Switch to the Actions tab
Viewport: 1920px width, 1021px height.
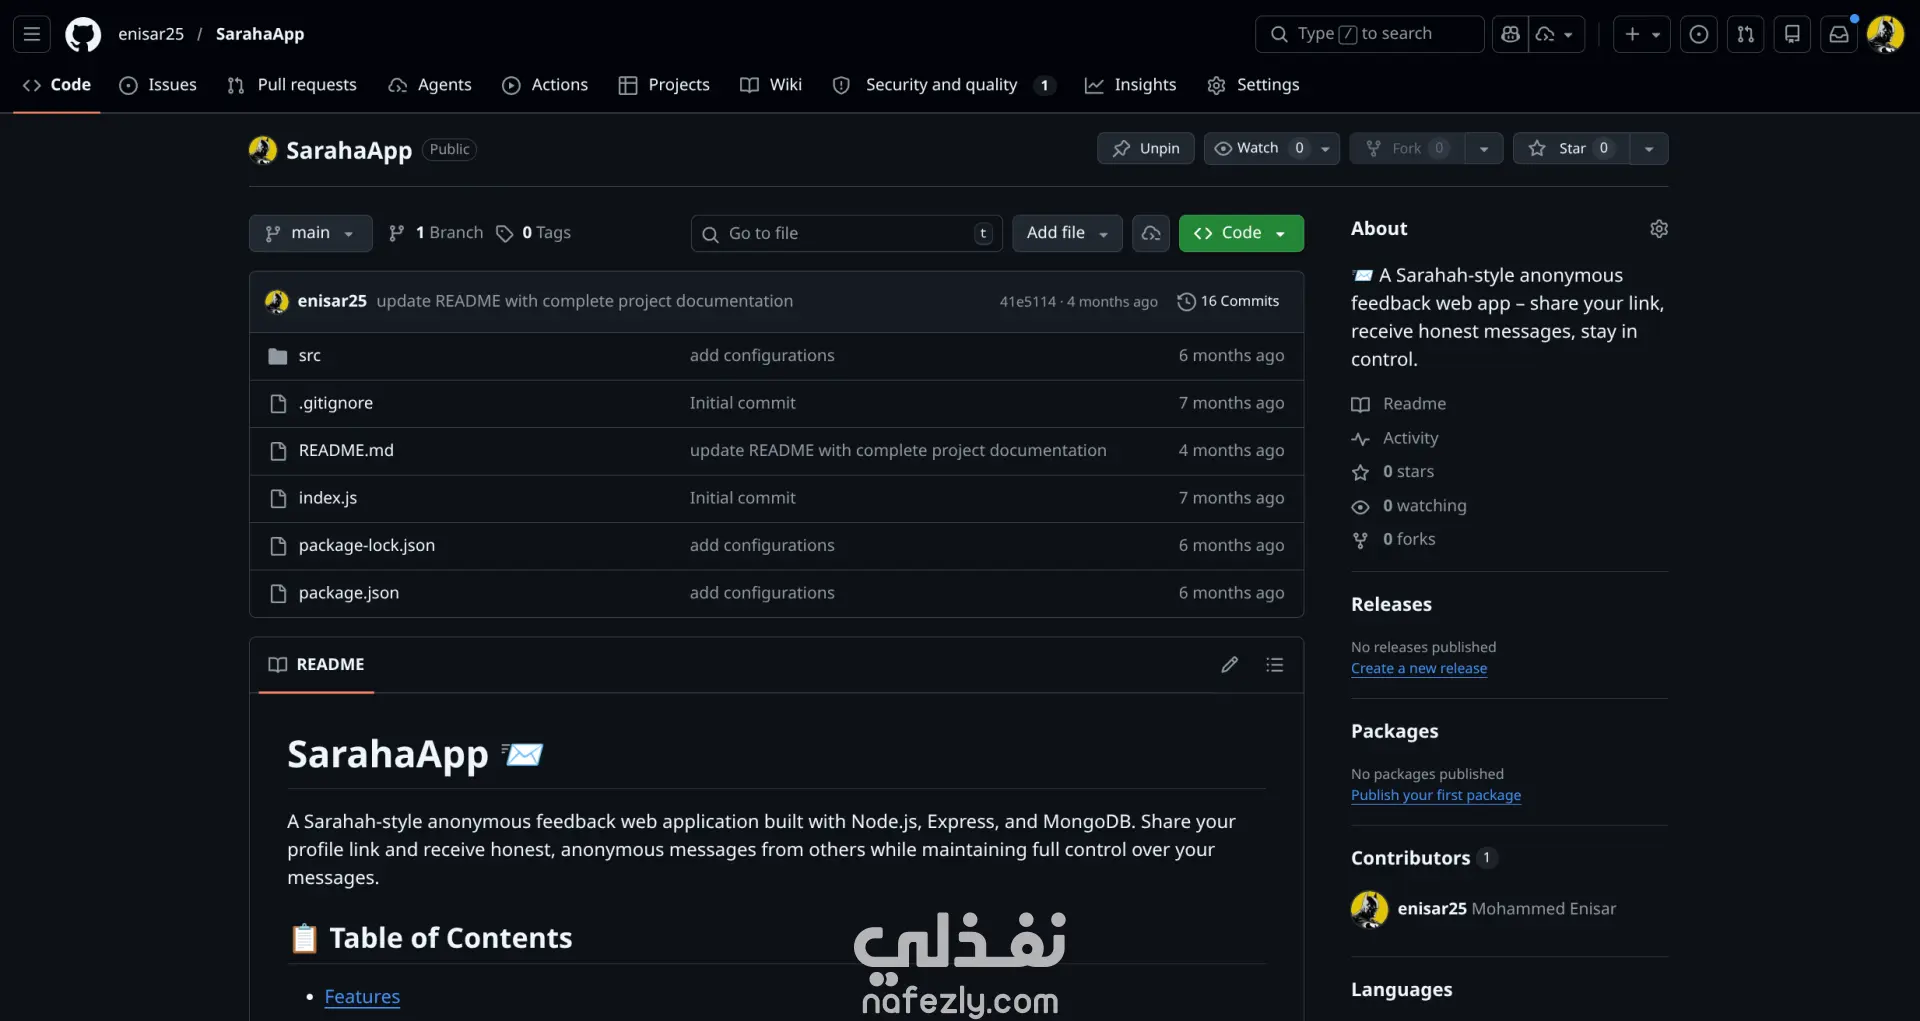coord(545,85)
